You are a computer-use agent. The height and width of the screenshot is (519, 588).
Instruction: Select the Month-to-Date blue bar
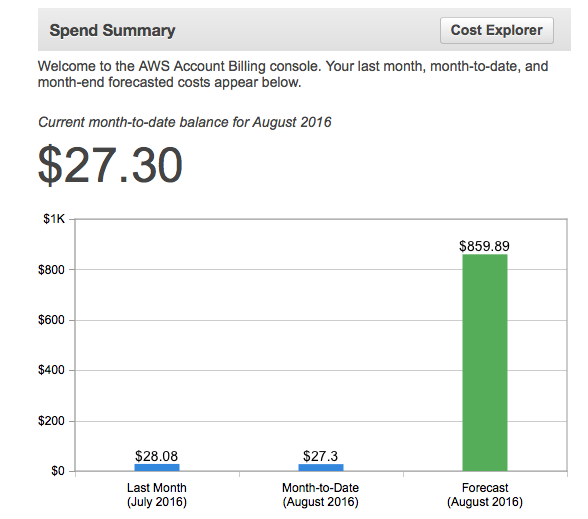pyautogui.click(x=321, y=467)
